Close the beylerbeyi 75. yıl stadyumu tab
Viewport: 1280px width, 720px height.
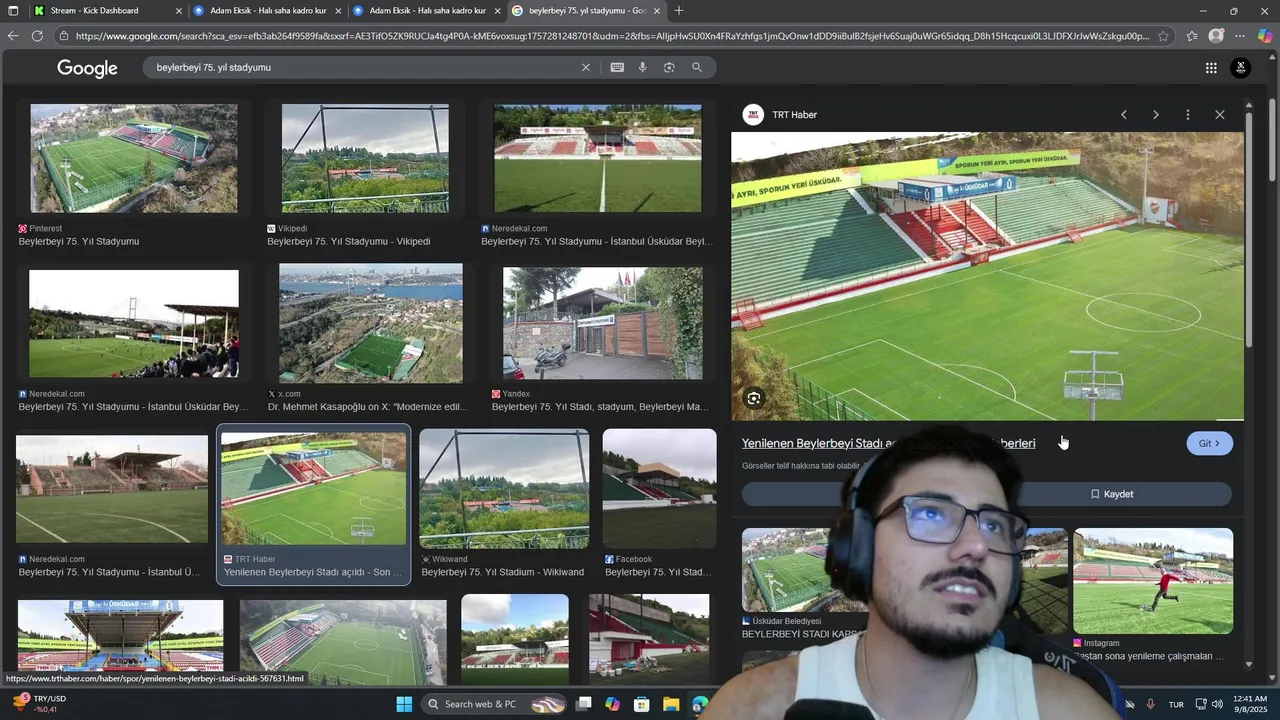coord(657,11)
